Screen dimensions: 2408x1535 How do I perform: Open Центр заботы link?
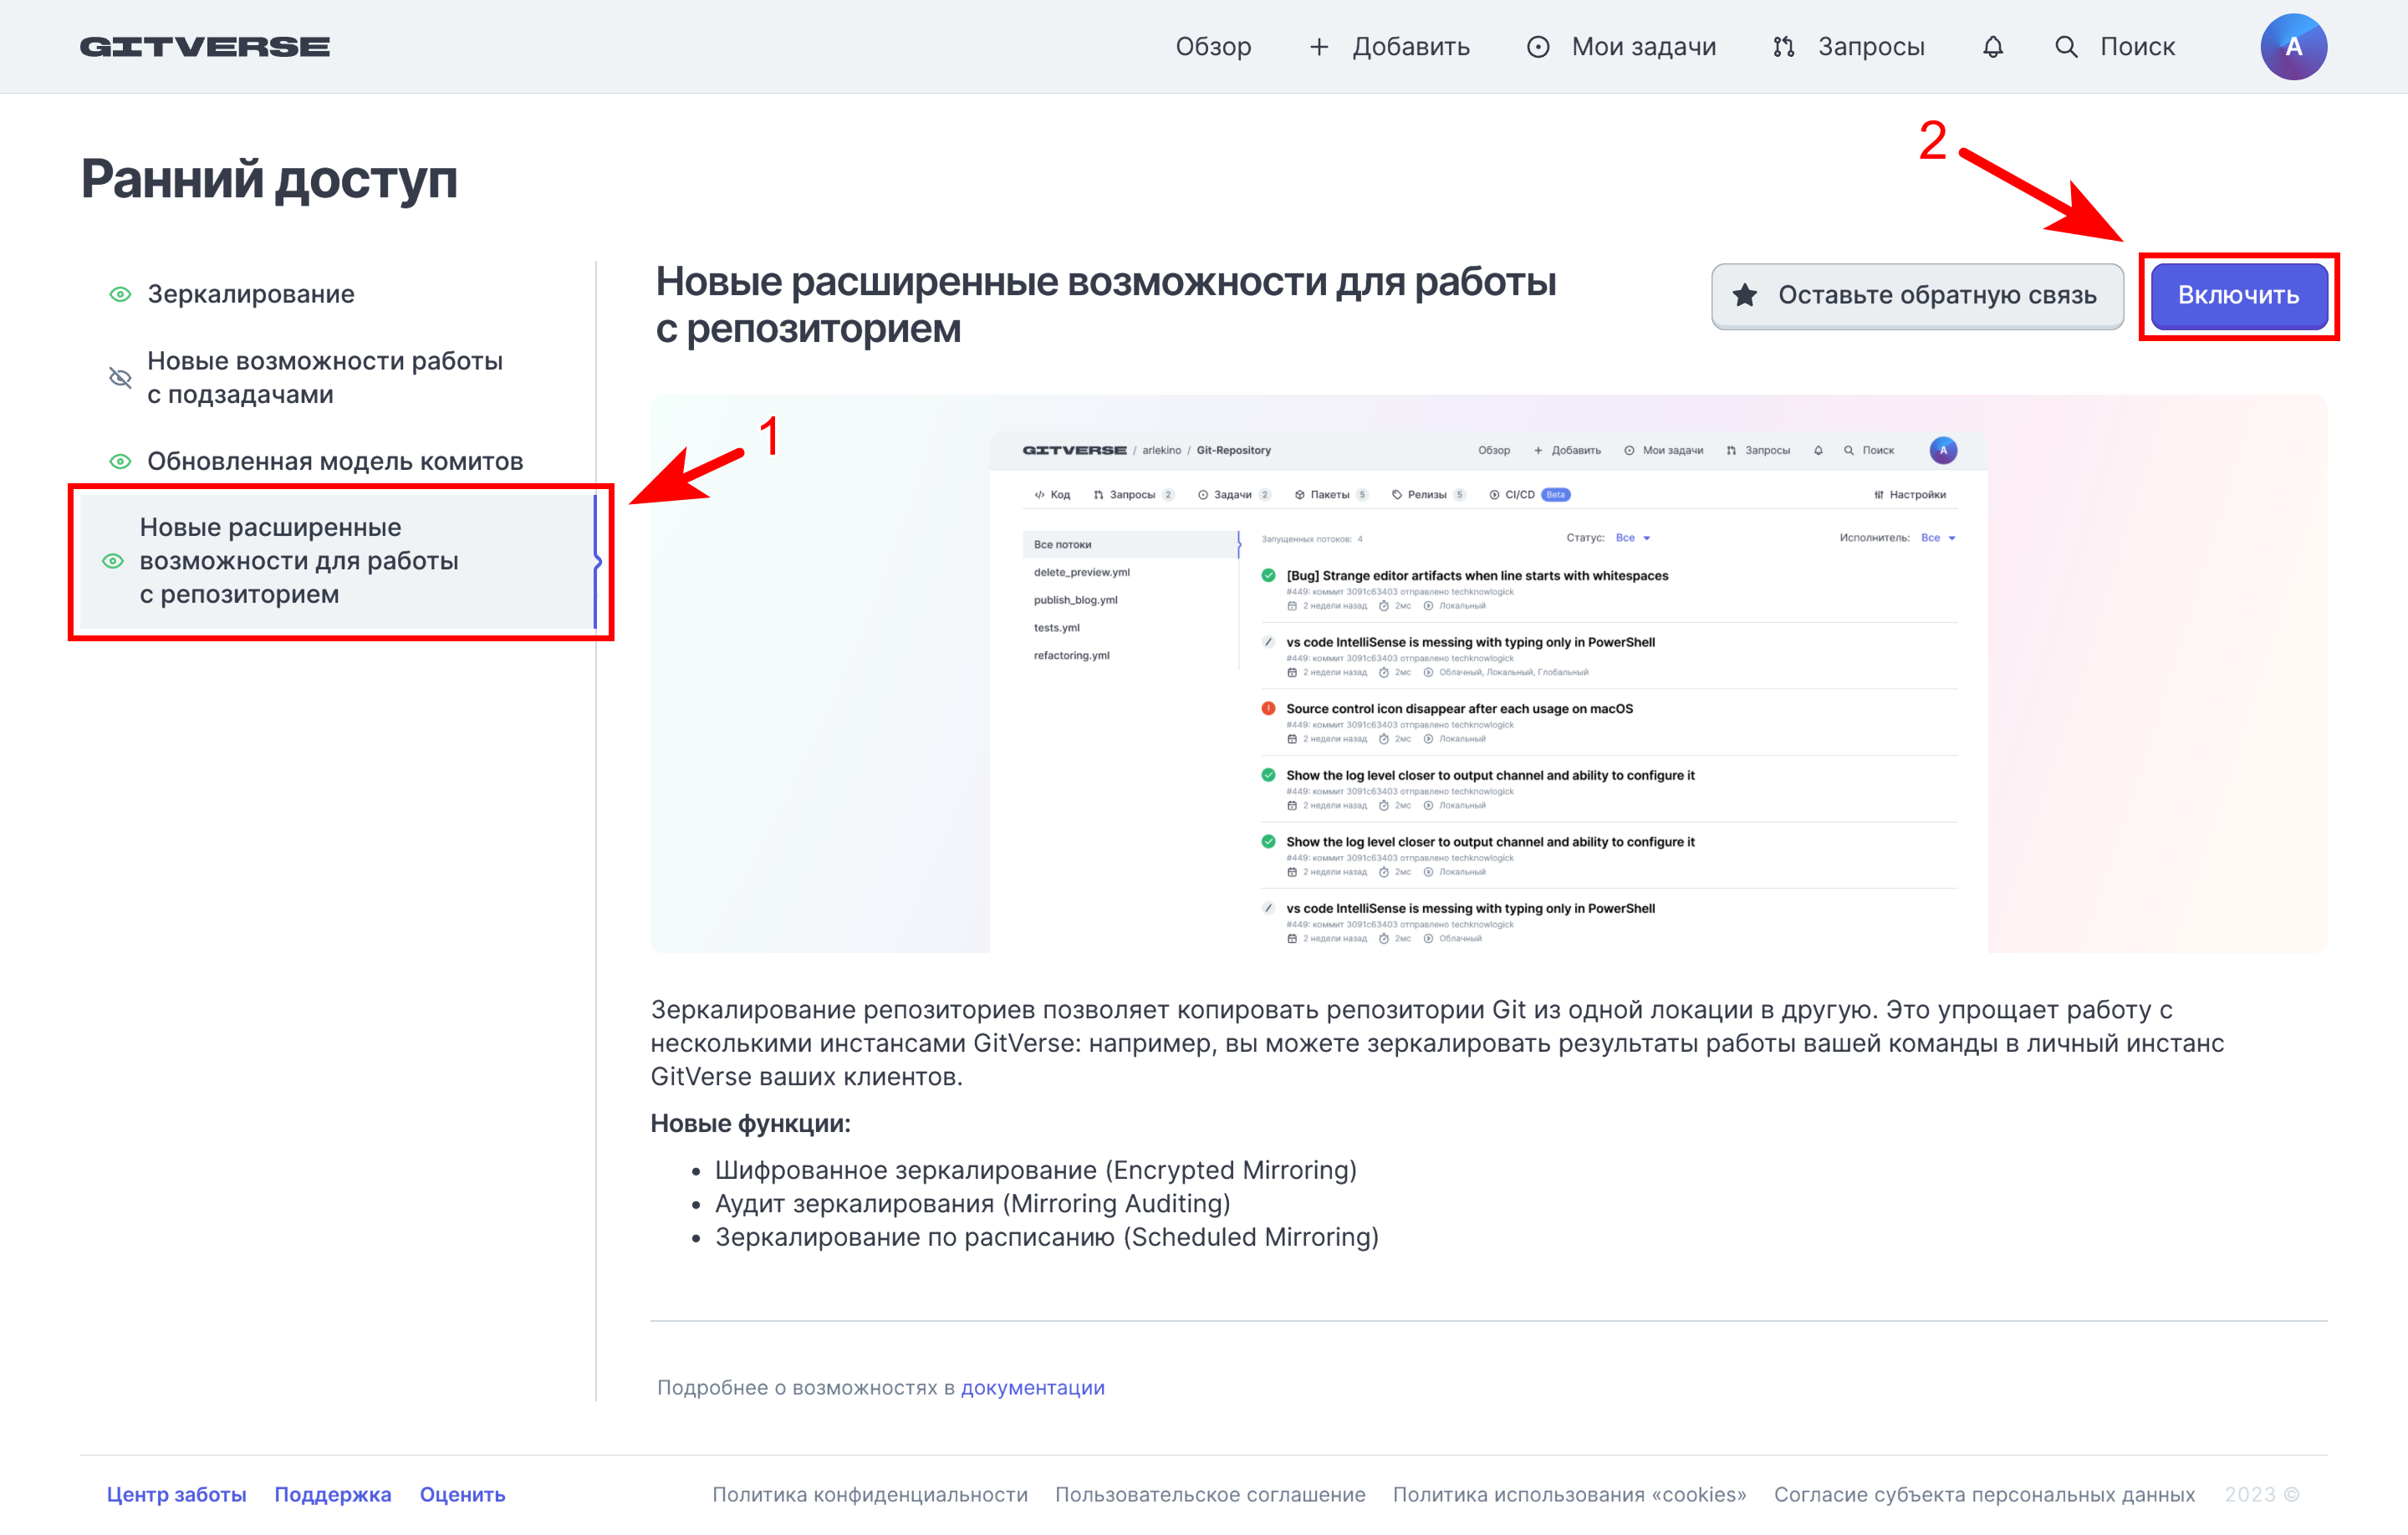point(177,1494)
